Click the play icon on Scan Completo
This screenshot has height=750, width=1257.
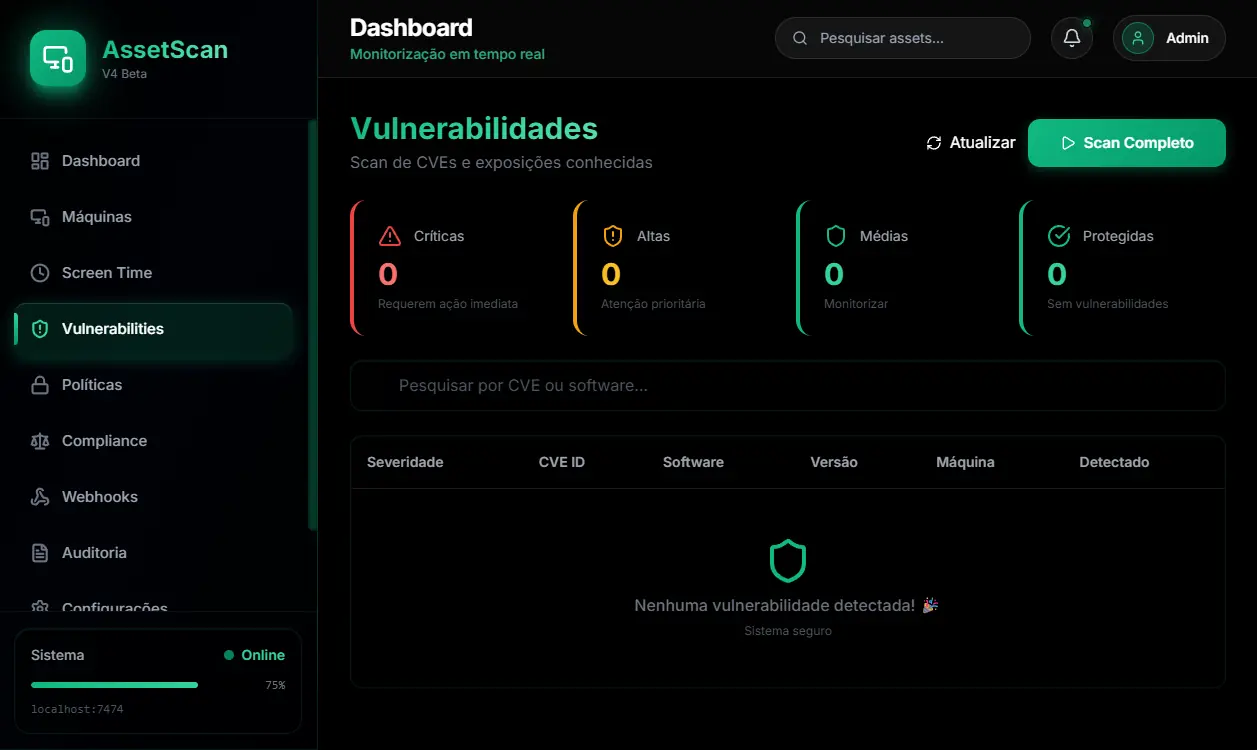point(1068,143)
